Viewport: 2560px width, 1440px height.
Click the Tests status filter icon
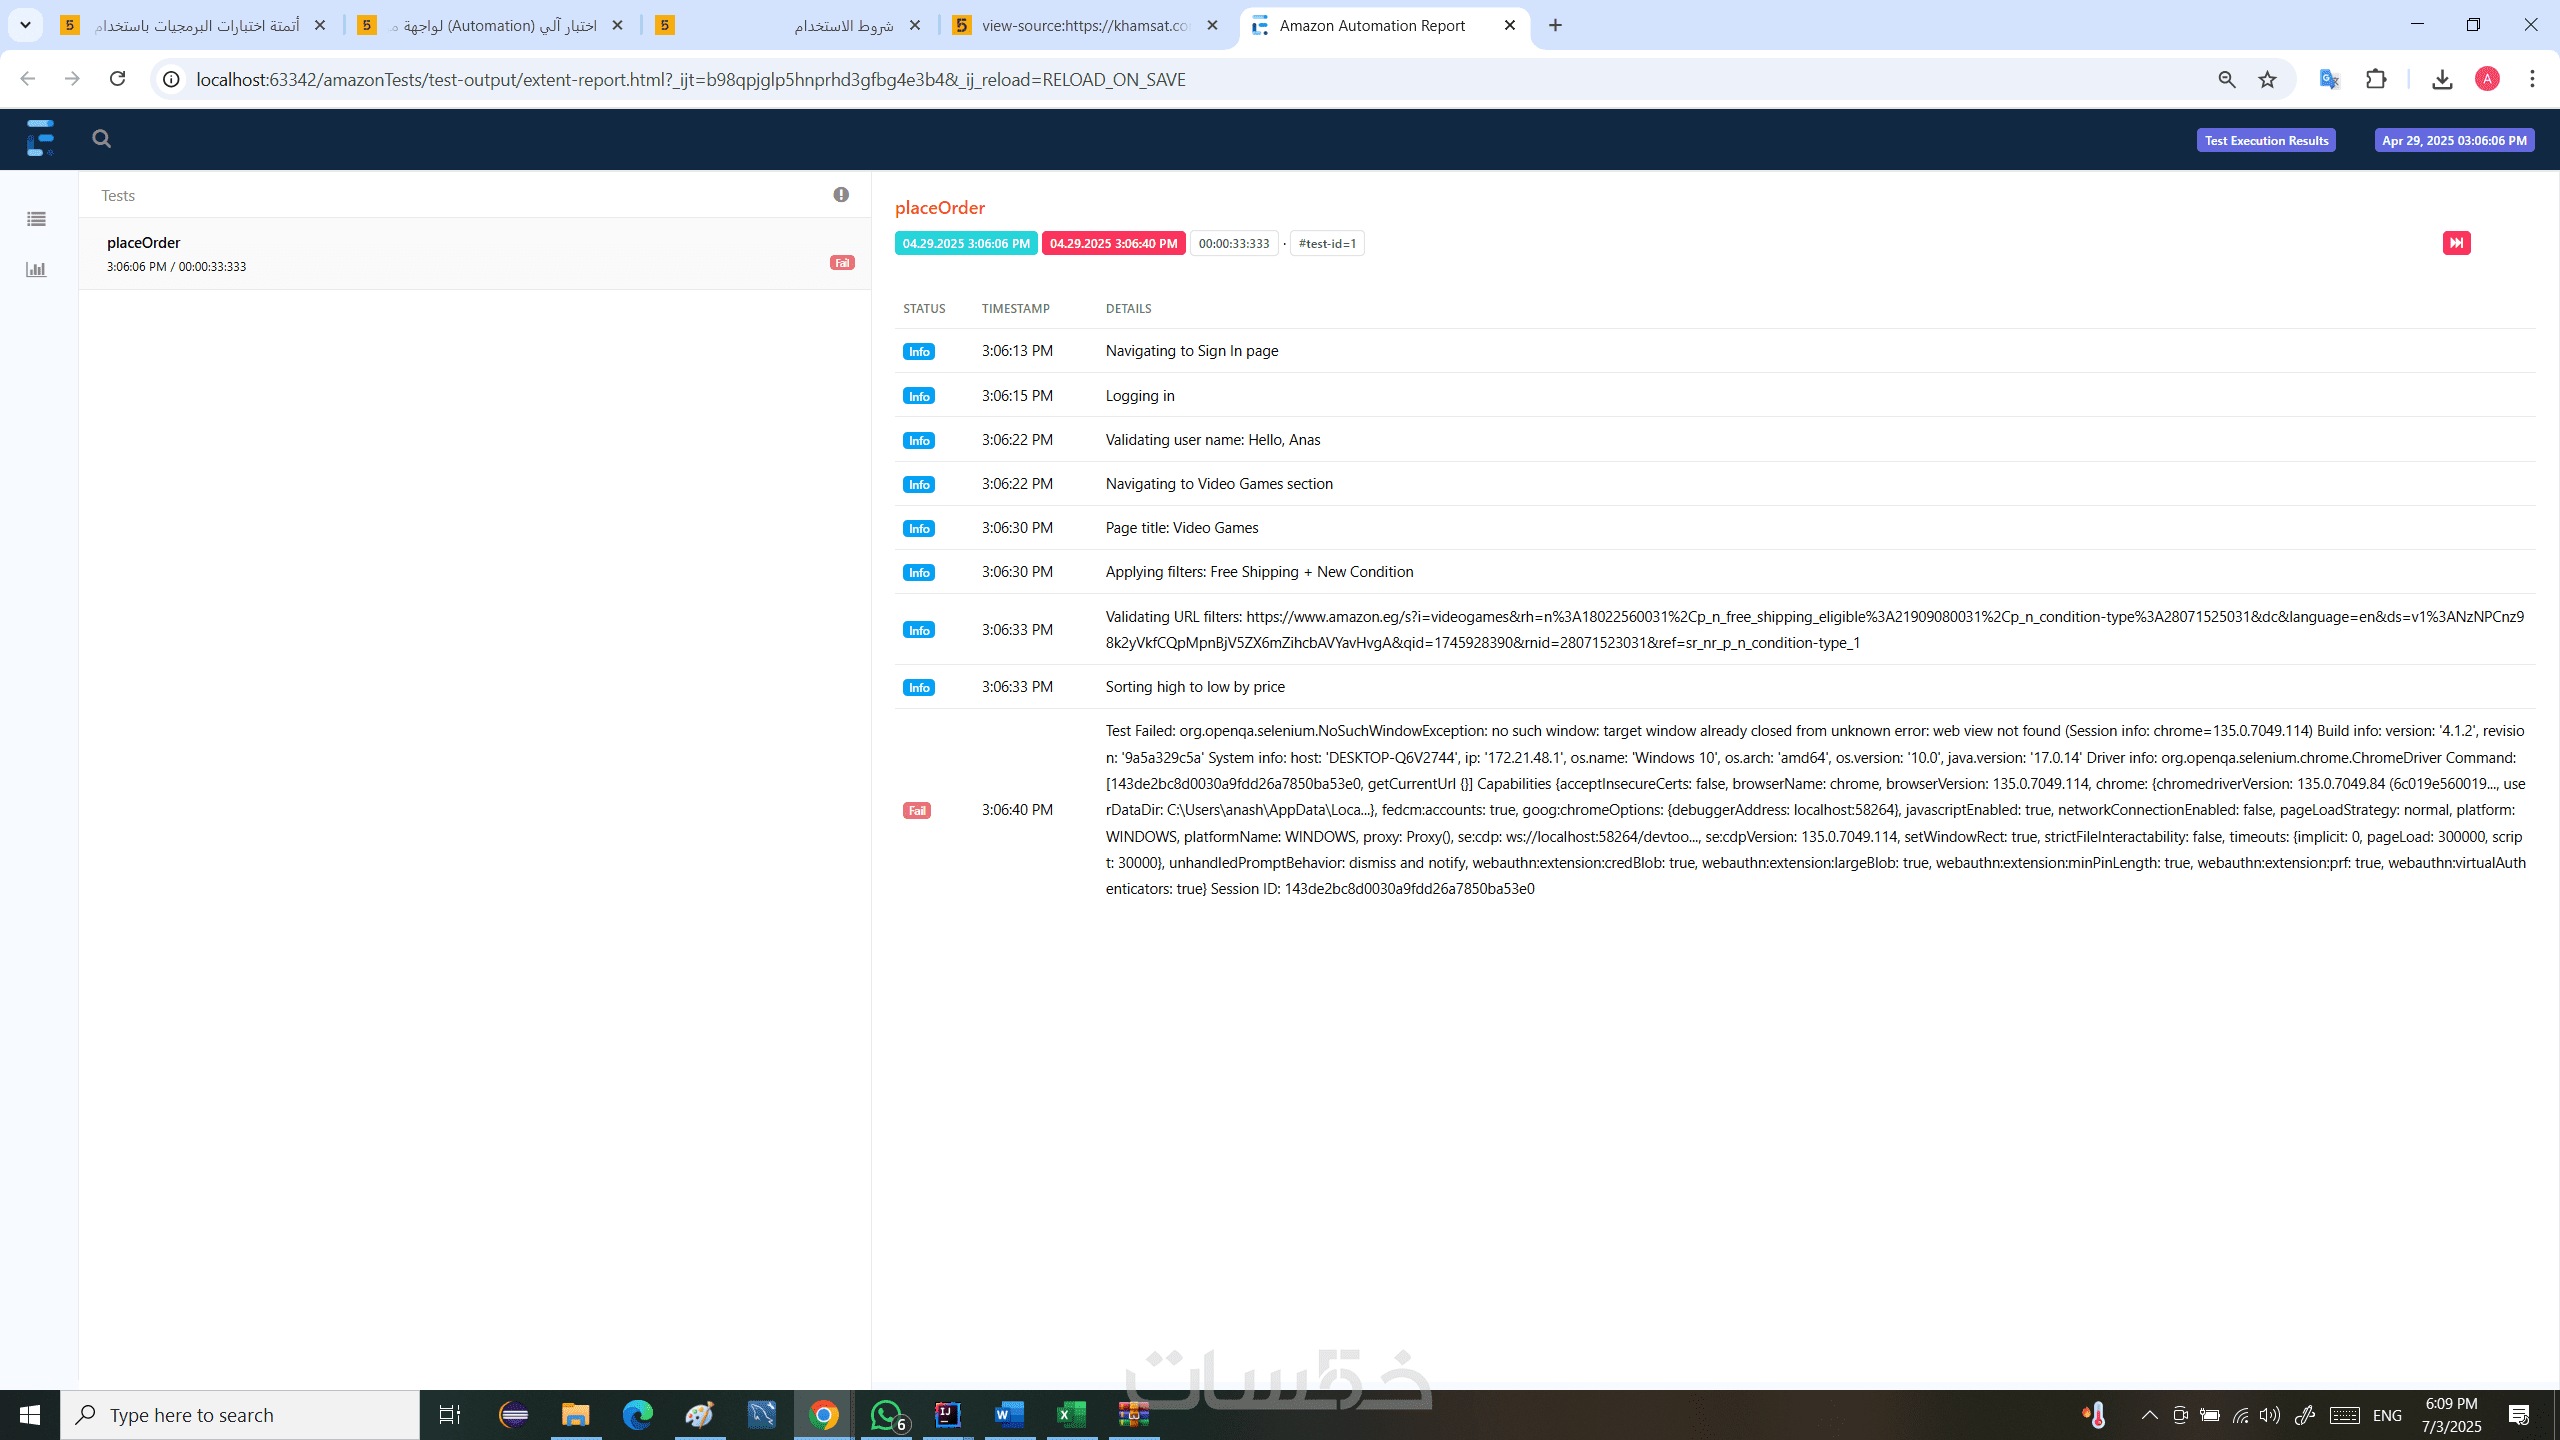841,195
